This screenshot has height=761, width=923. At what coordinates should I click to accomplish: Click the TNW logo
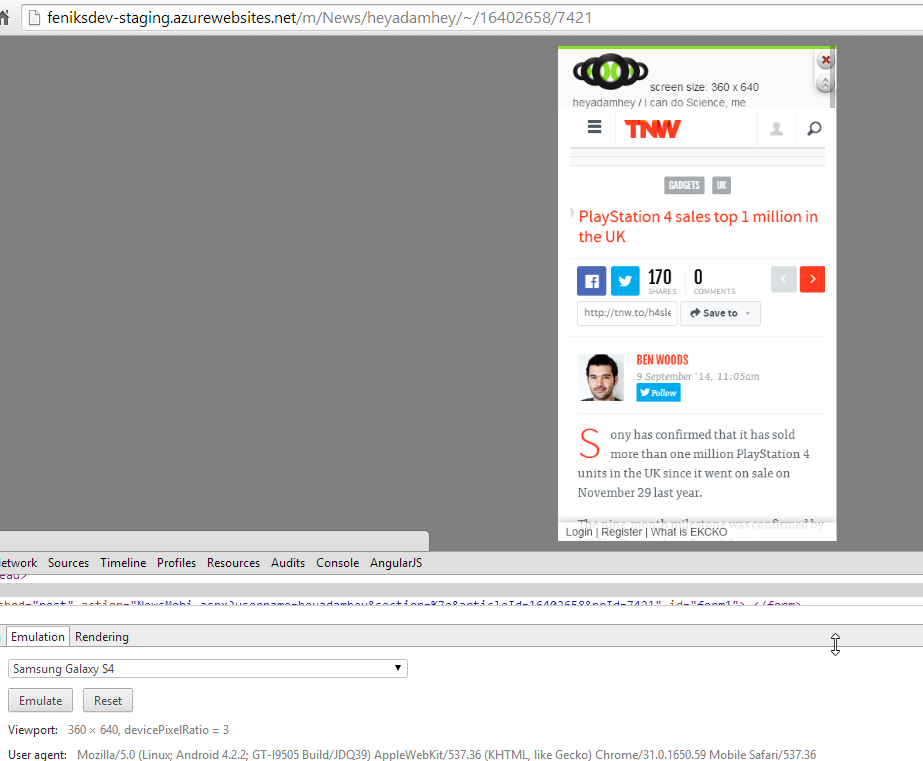pos(652,129)
